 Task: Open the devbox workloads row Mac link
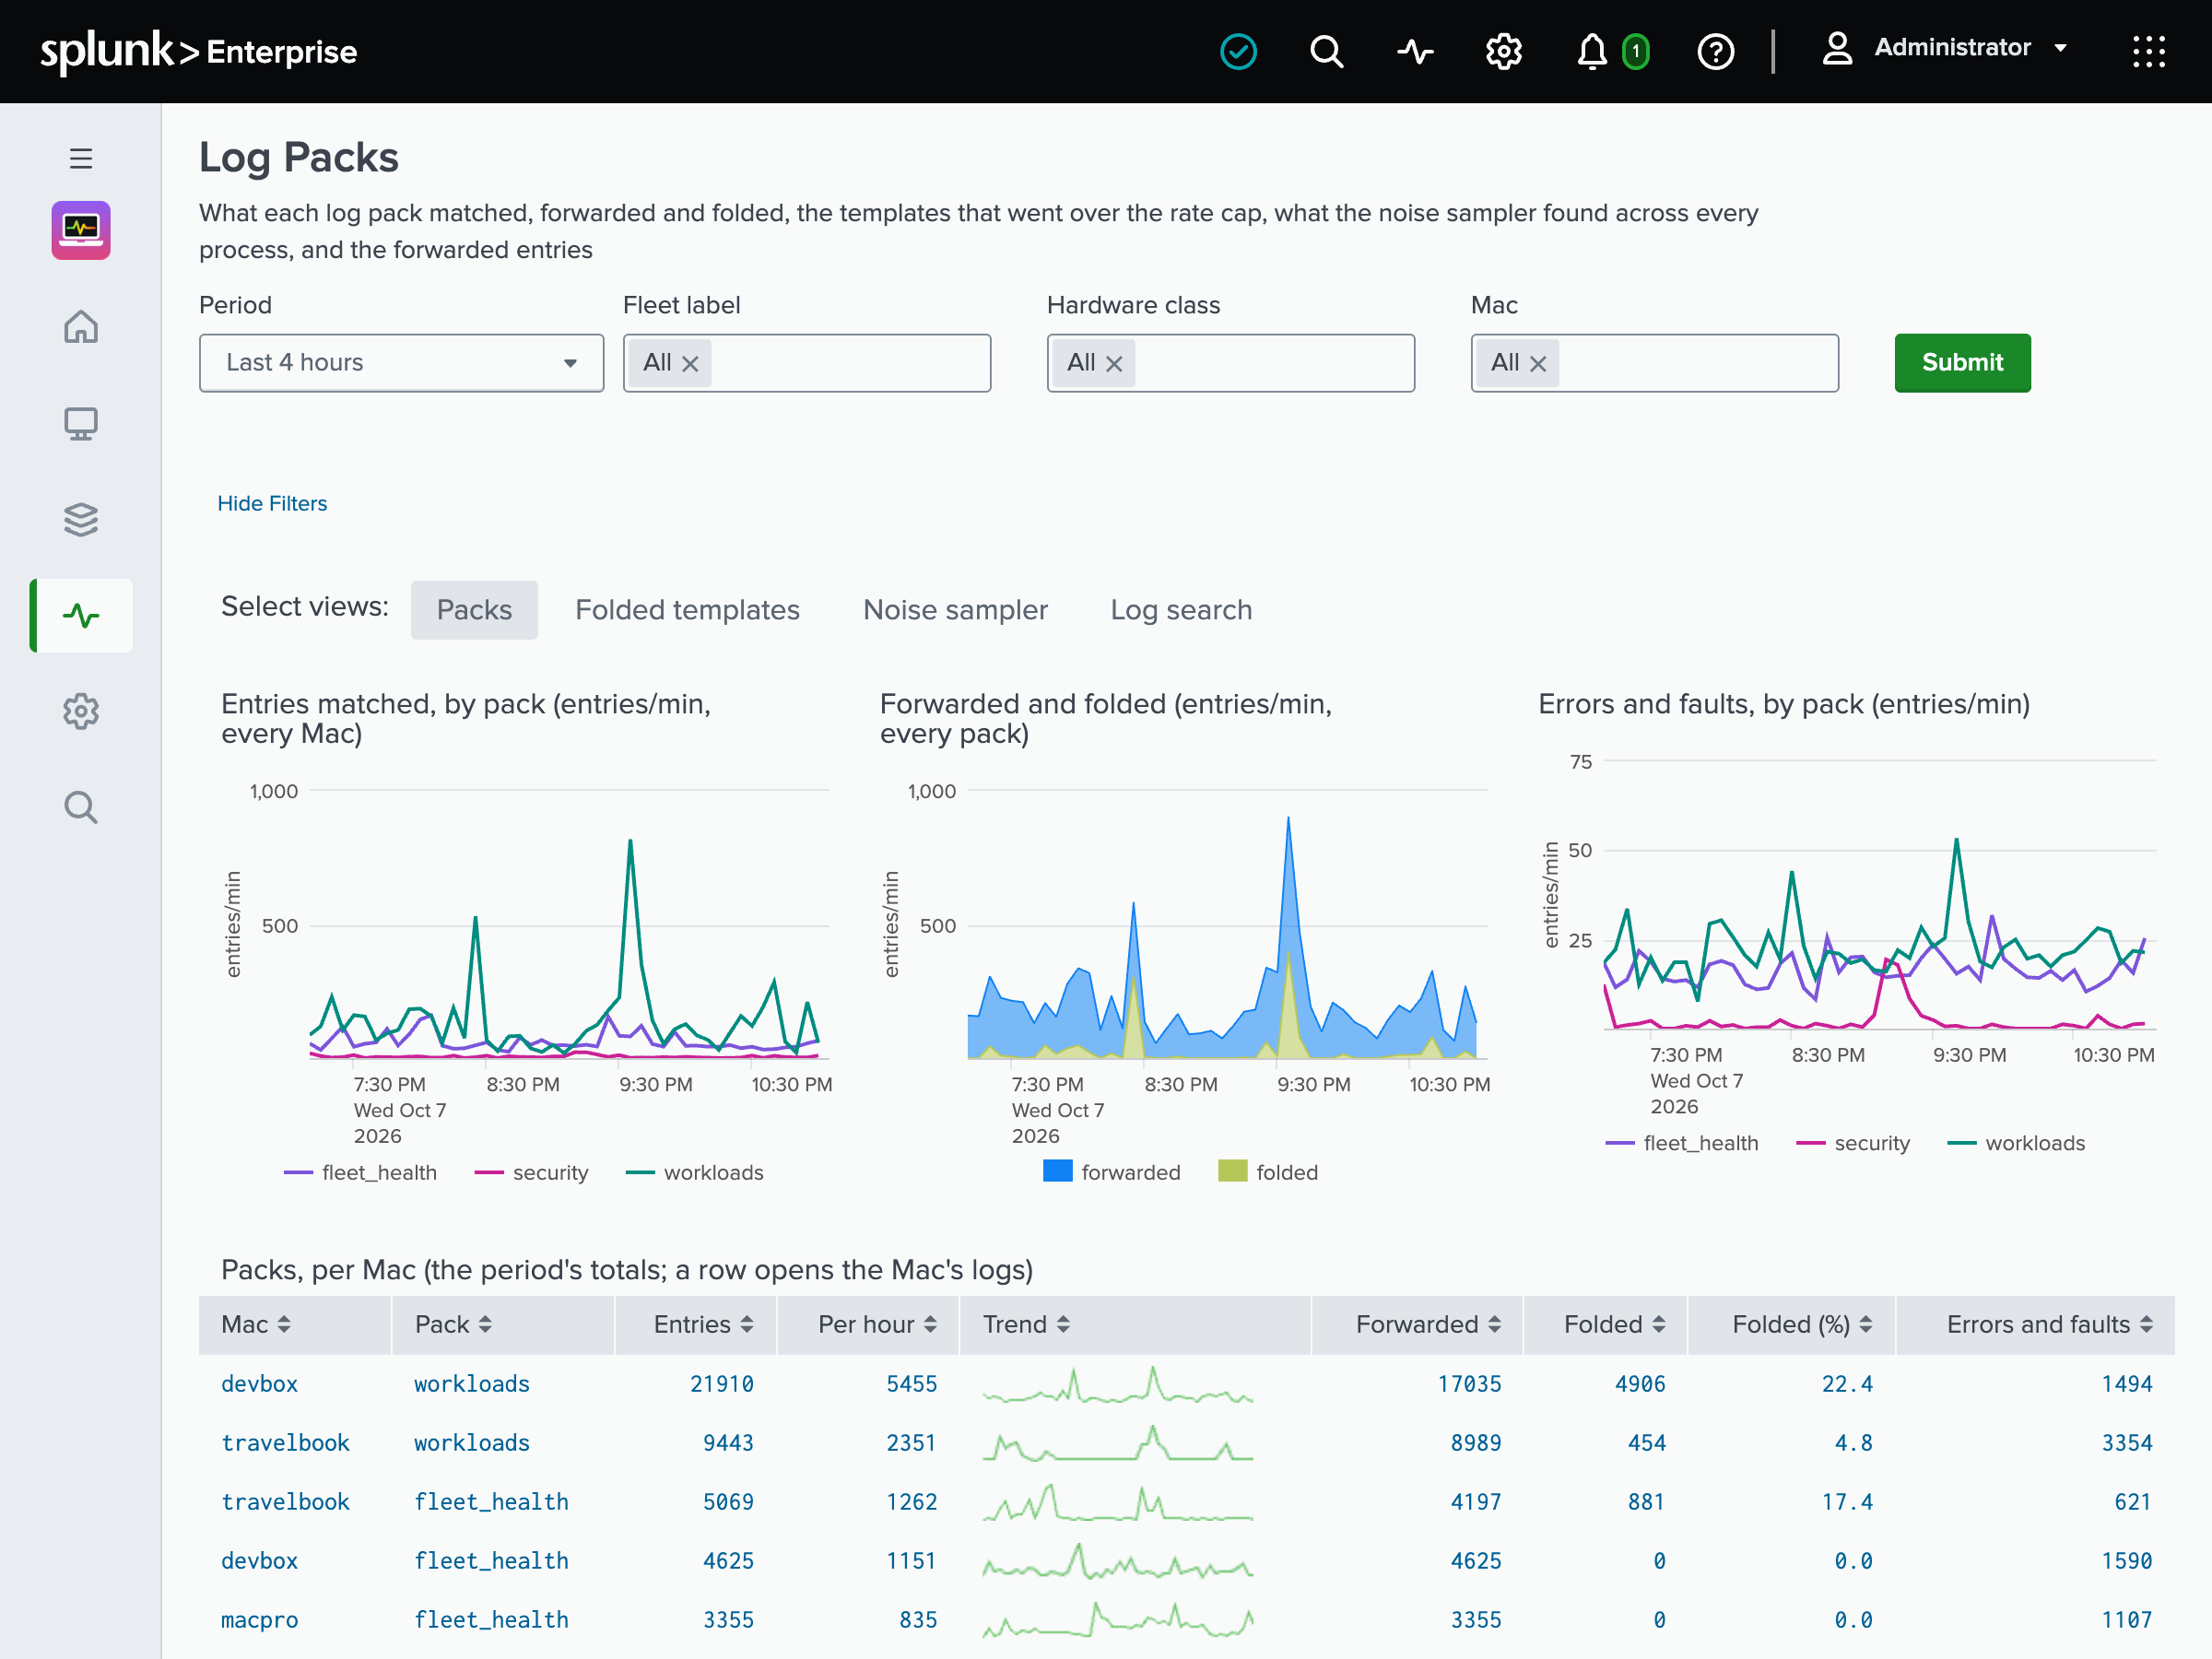click(260, 1384)
